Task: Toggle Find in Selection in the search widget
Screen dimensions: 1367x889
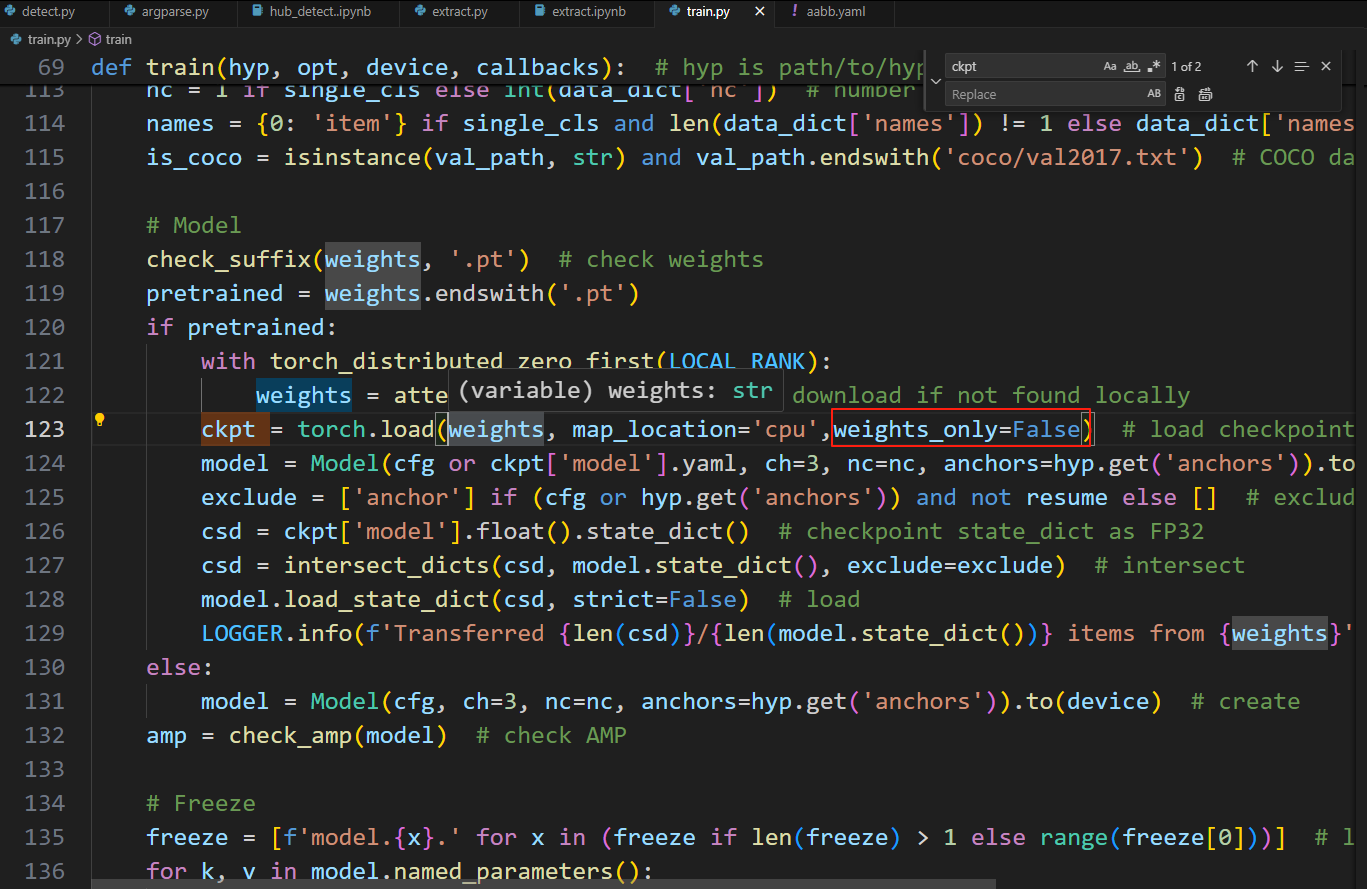Action: point(1301,66)
